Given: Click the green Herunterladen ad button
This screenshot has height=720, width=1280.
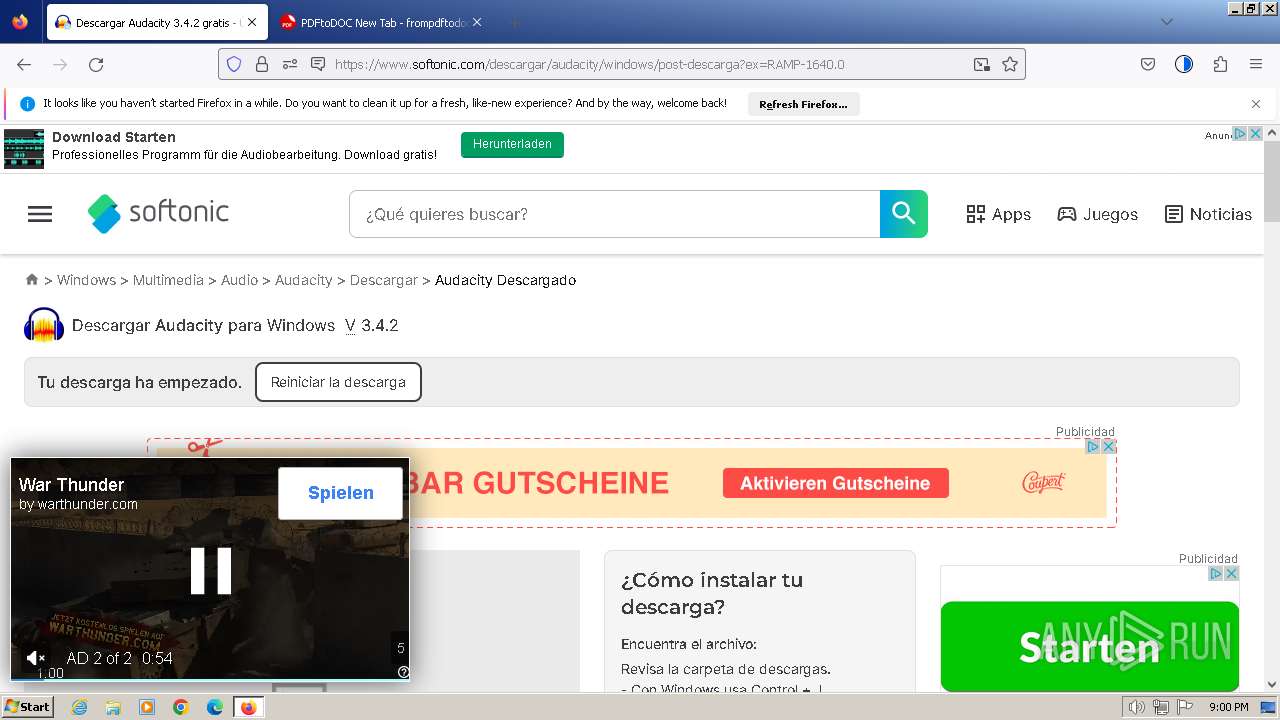Looking at the screenshot, I should tap(512, 144).
